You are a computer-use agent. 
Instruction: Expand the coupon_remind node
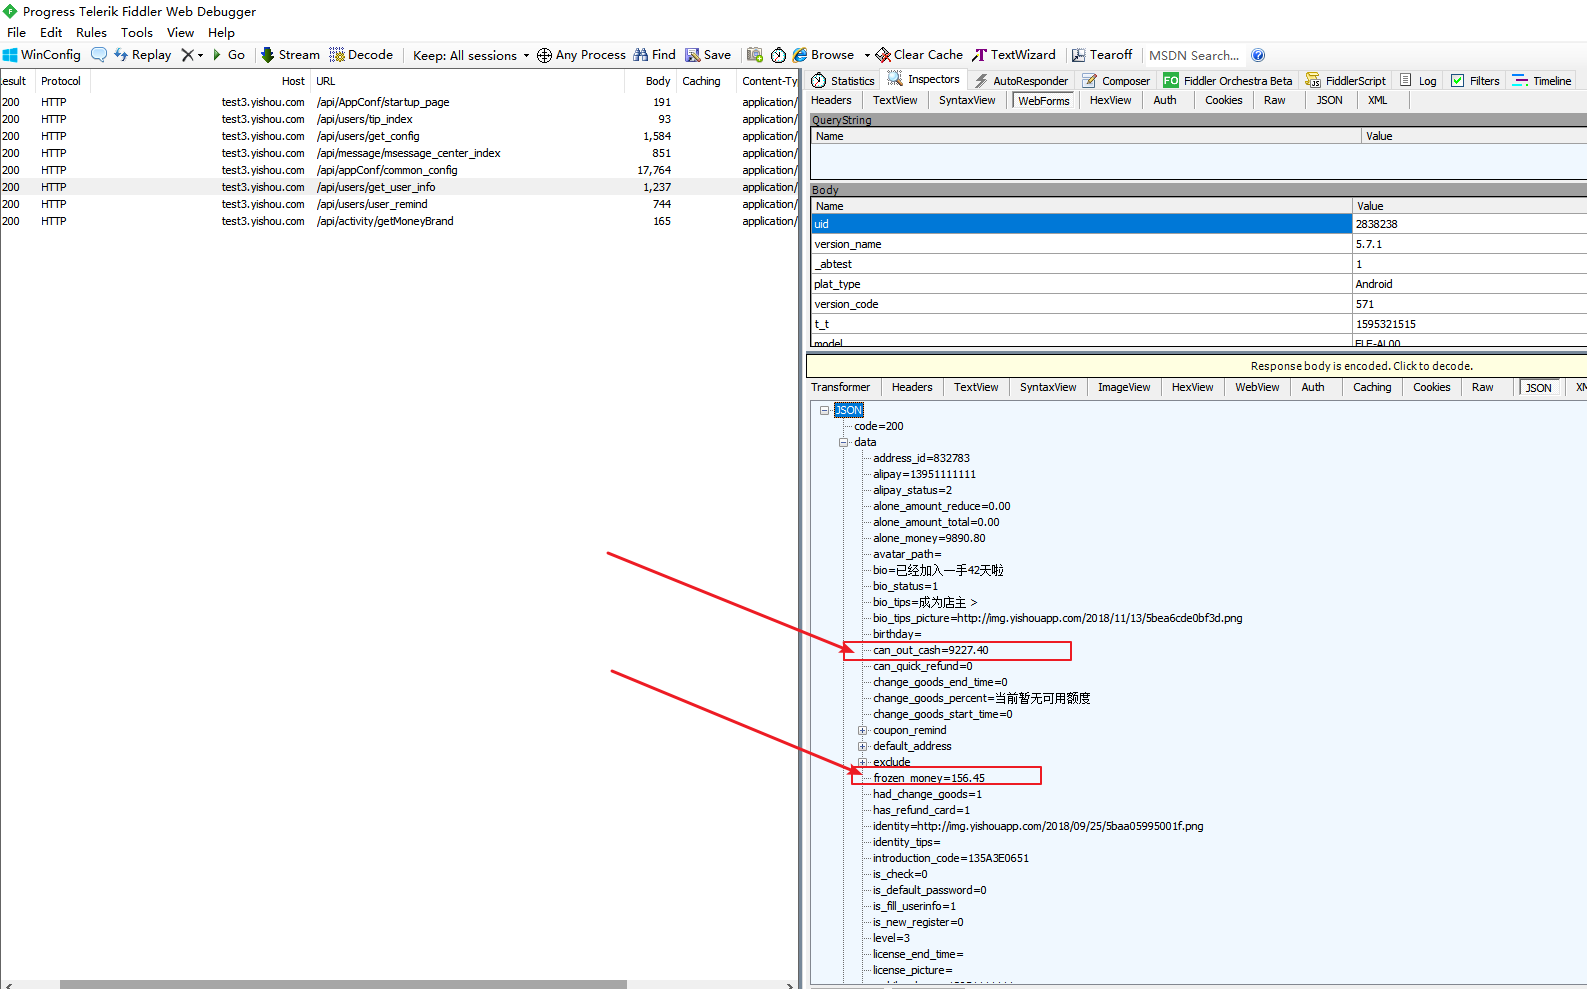coord(862,730)
